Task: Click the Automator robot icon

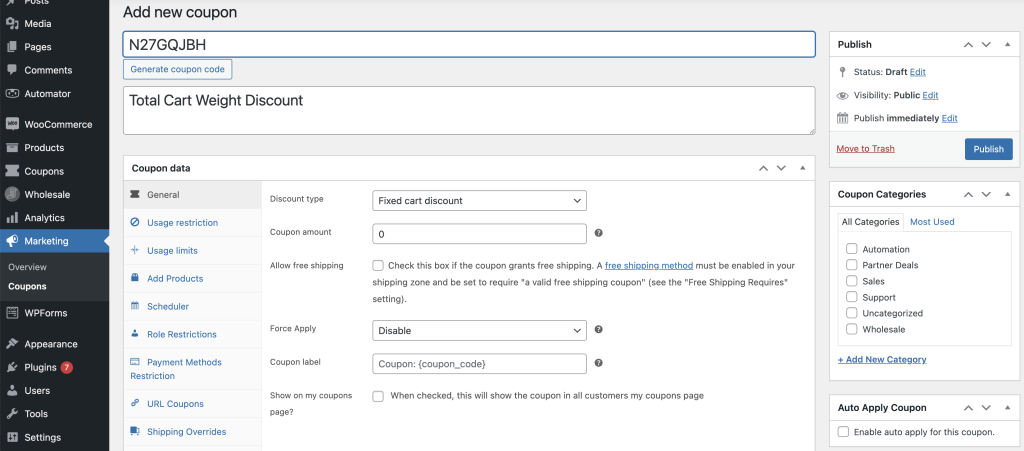Action: pos(12,93)
